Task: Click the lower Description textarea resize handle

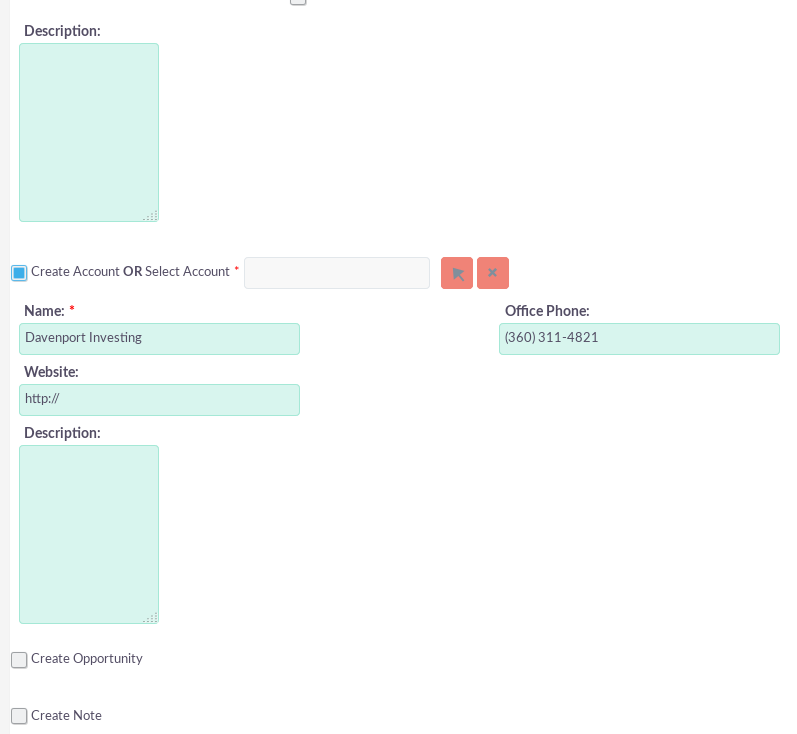Action: click(x=151, y=617)
